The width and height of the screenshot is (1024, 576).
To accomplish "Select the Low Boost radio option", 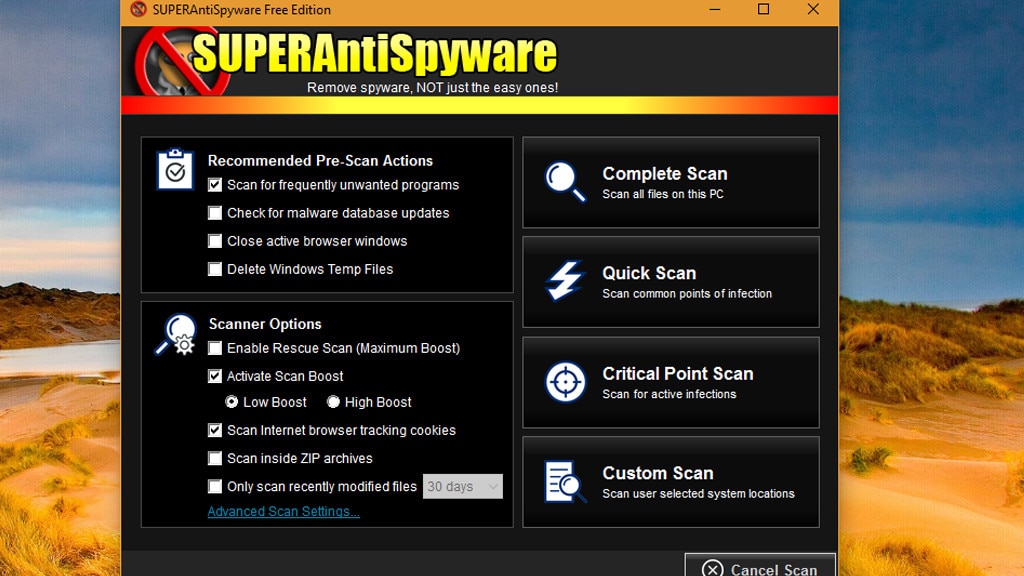I will coord(231,402).
